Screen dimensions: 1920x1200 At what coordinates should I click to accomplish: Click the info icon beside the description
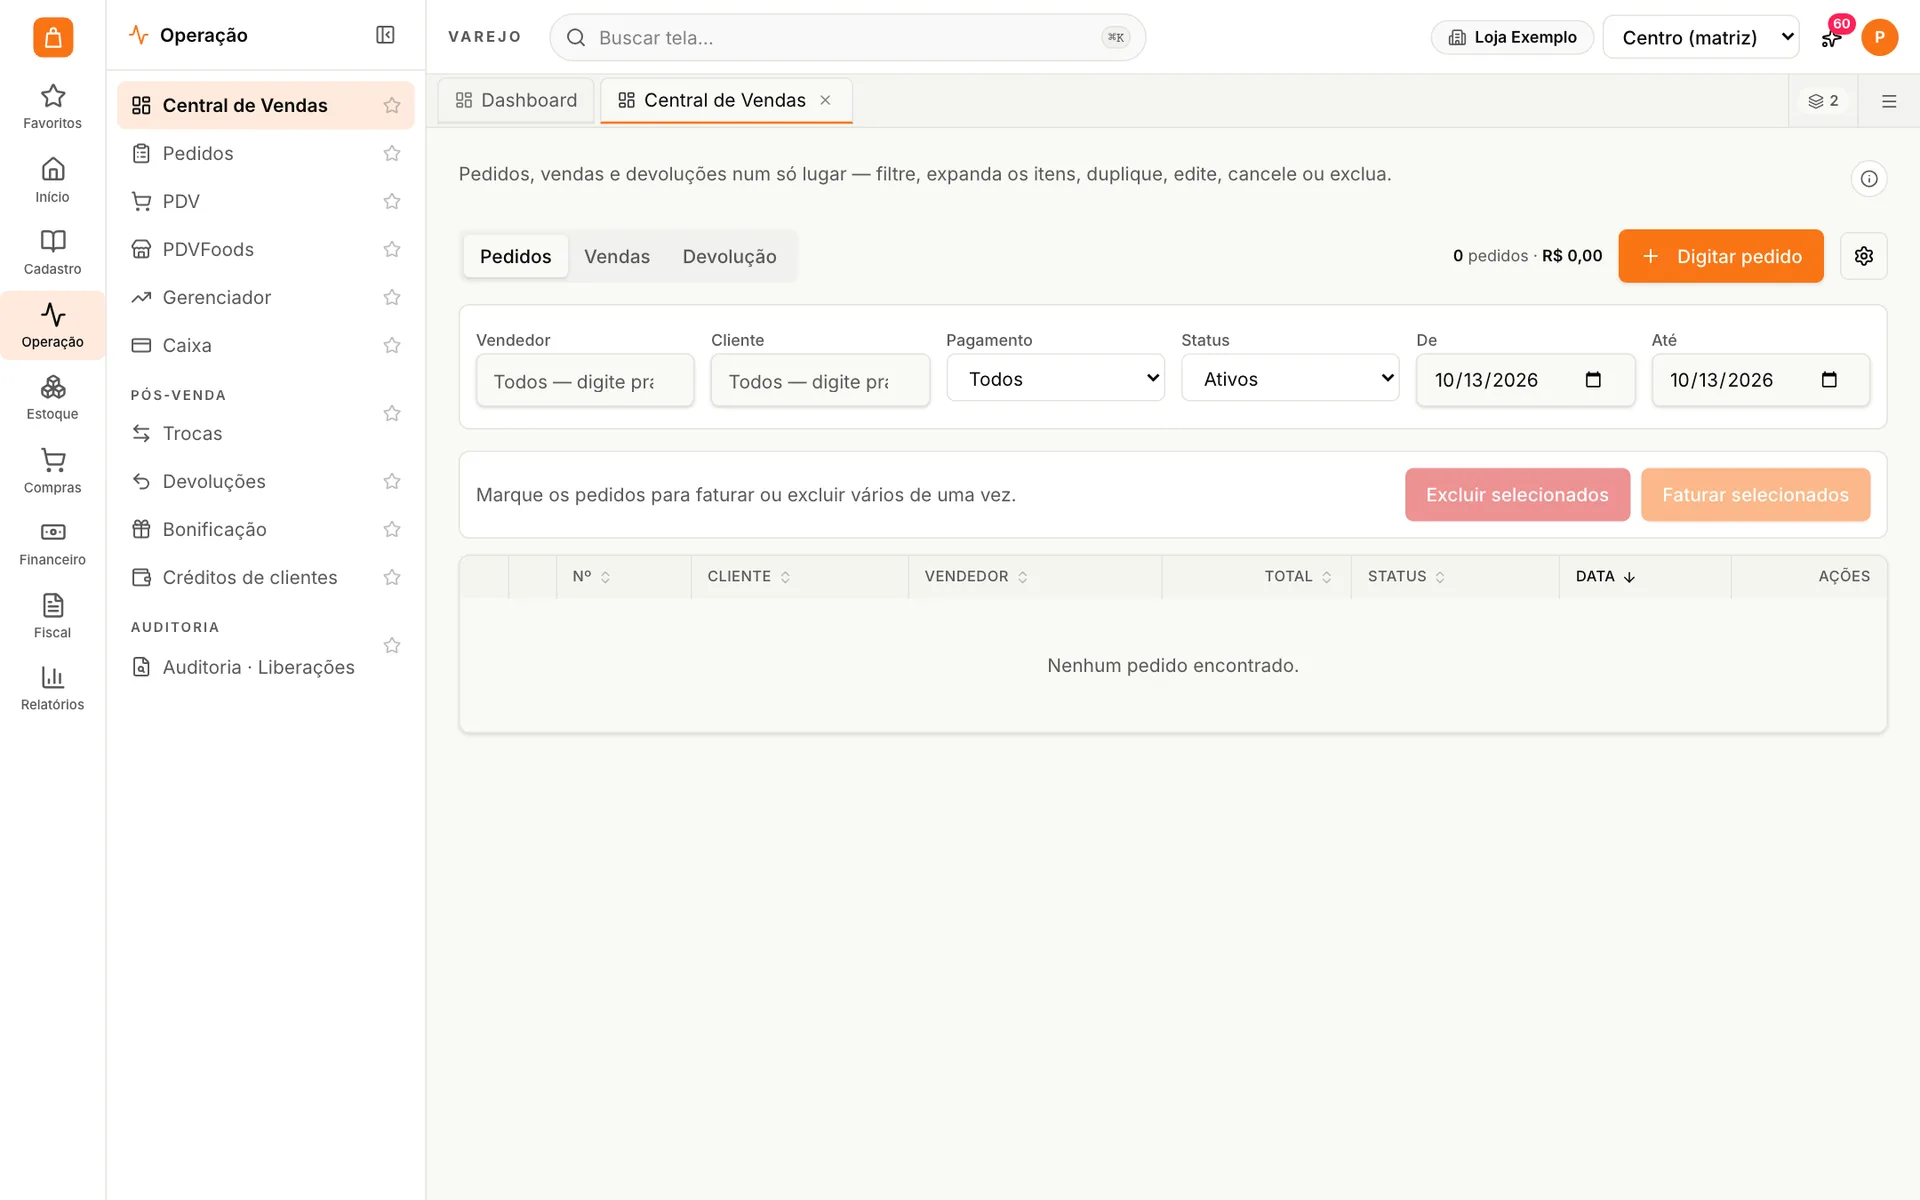[x=1868, y=179]
